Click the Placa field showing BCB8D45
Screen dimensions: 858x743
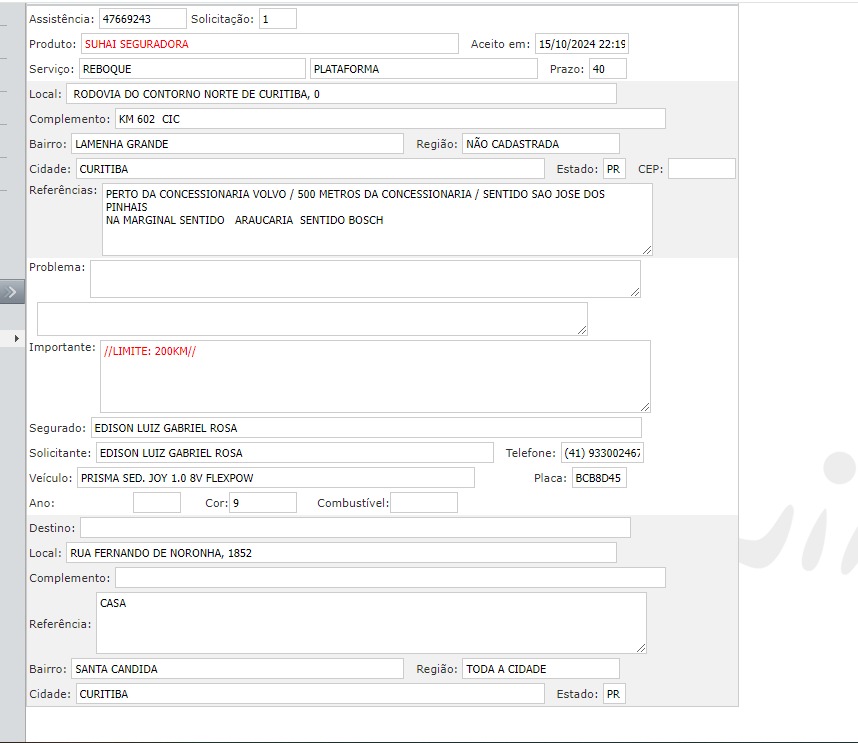599,478
